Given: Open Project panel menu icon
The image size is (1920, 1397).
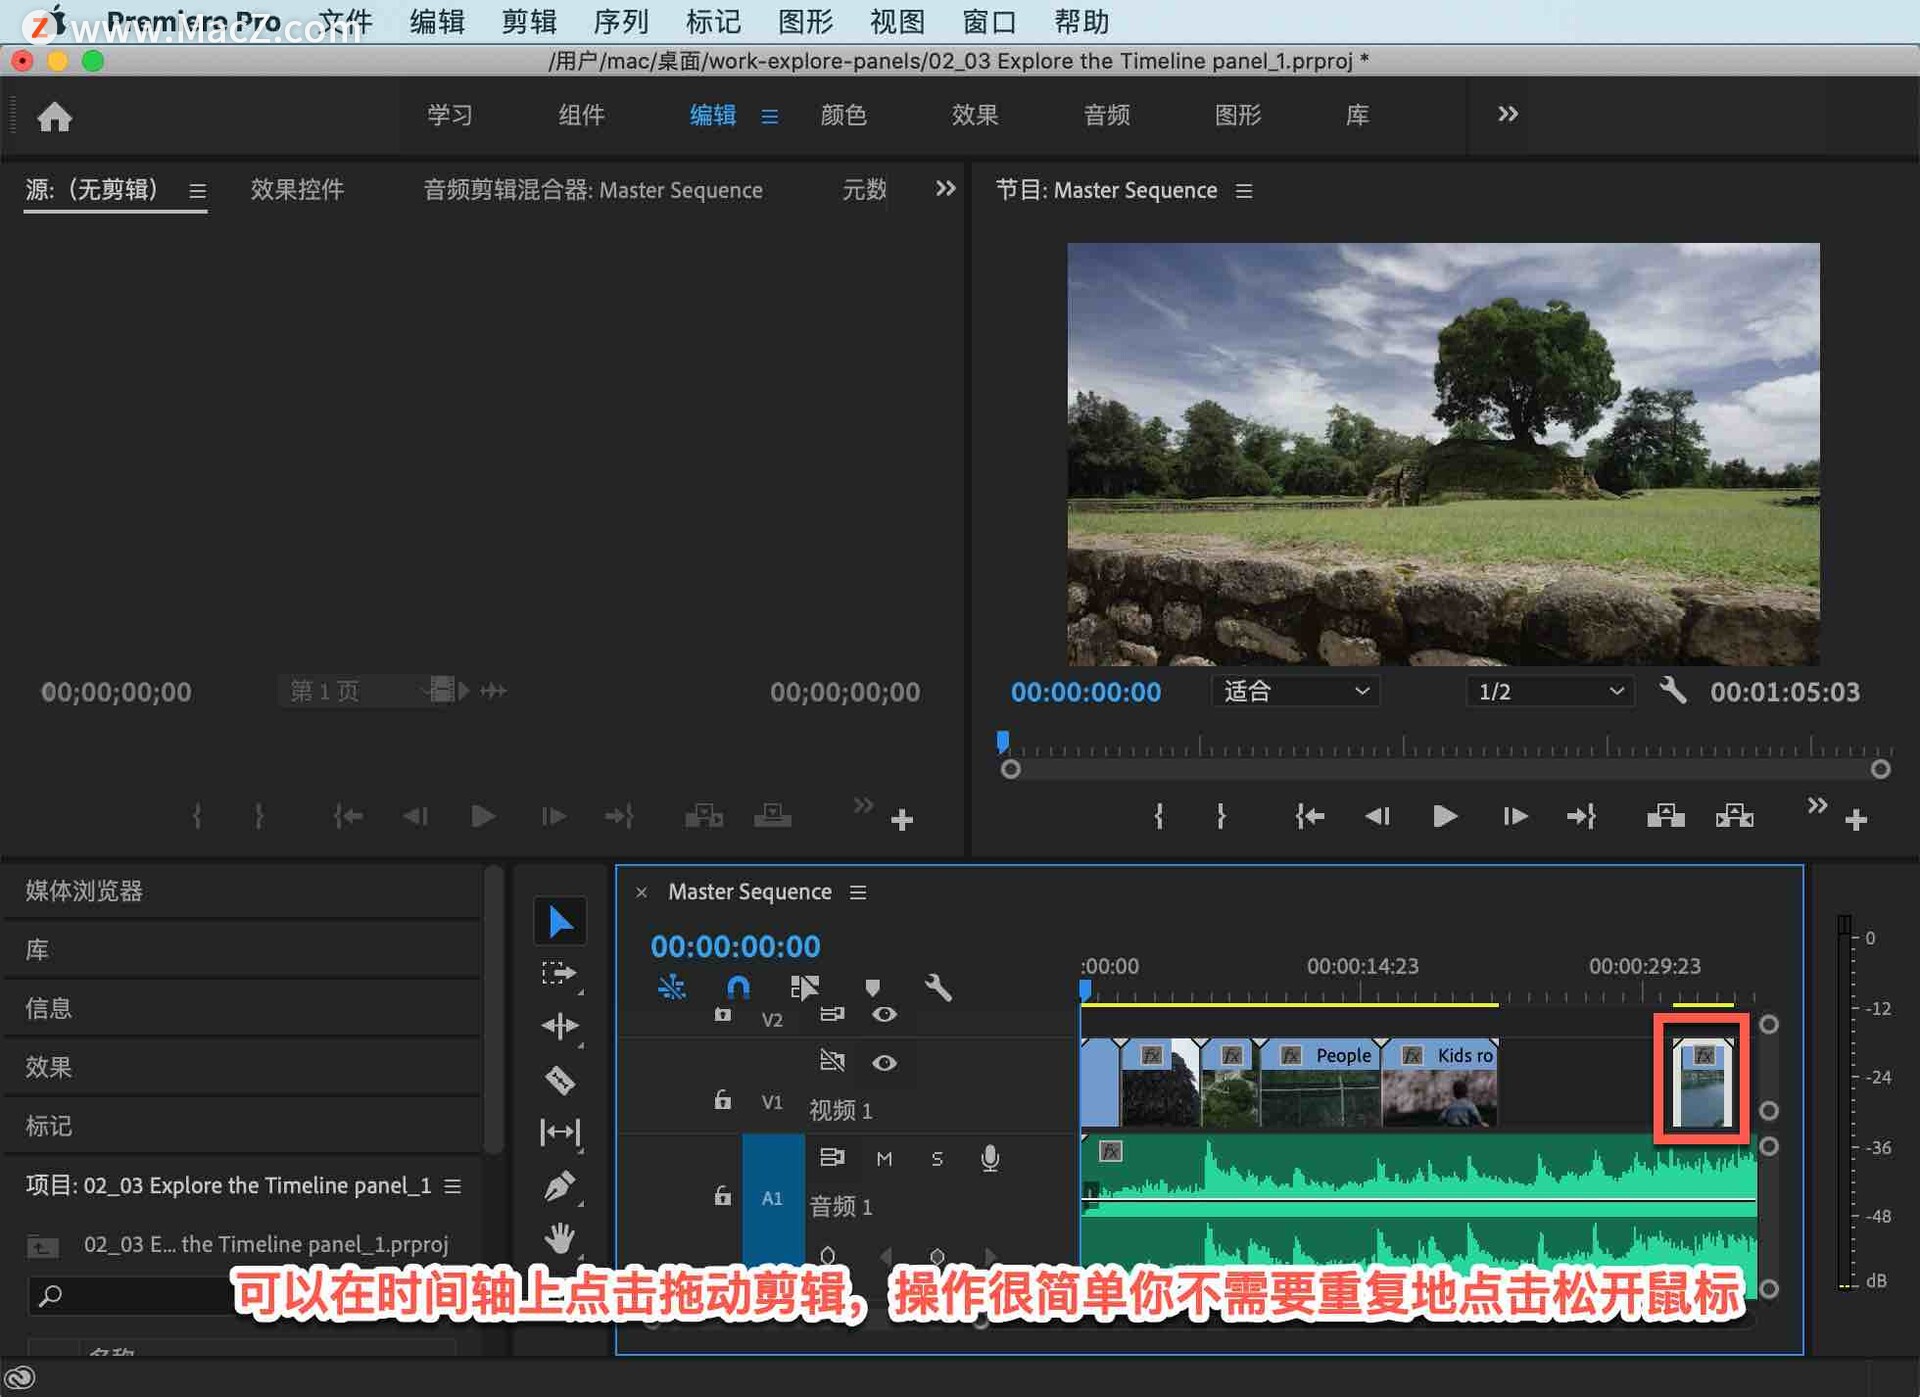Looking at the screenshot, I should coord(452,1185).
